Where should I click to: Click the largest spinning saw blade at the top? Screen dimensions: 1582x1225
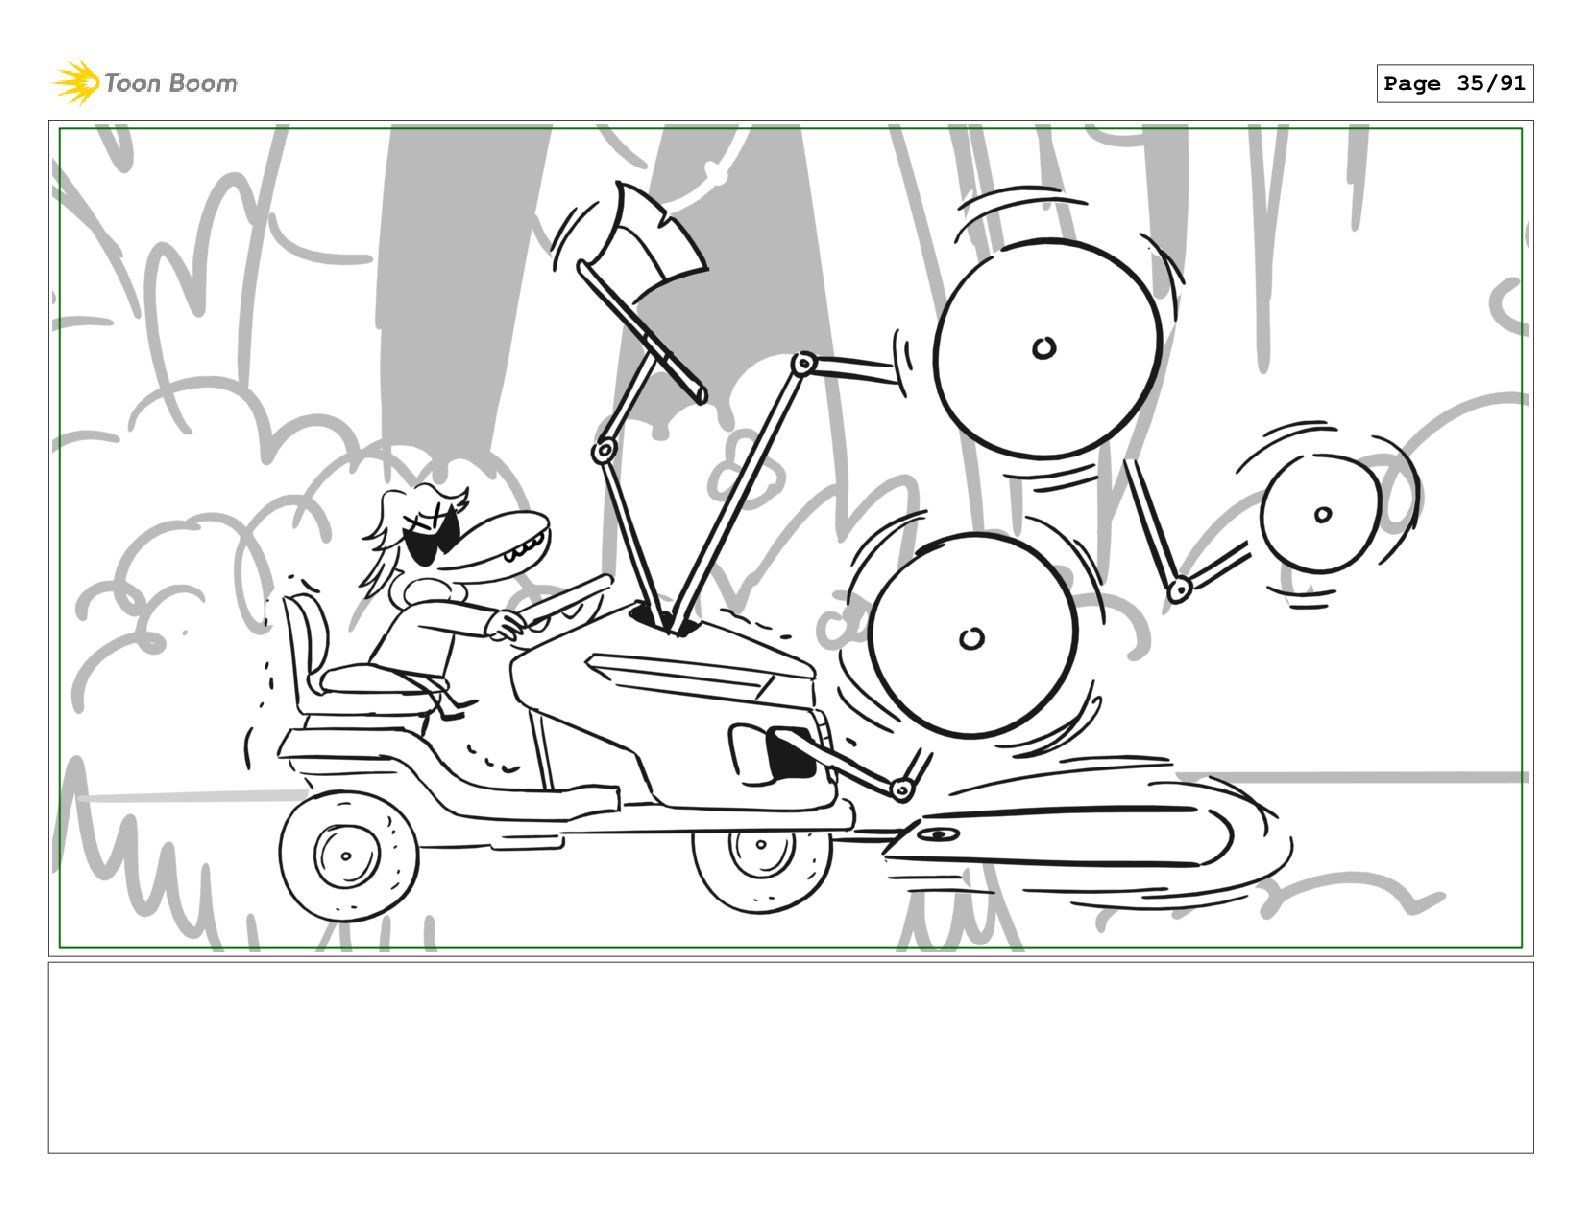pyautogui.click(x=1047, y=348)
